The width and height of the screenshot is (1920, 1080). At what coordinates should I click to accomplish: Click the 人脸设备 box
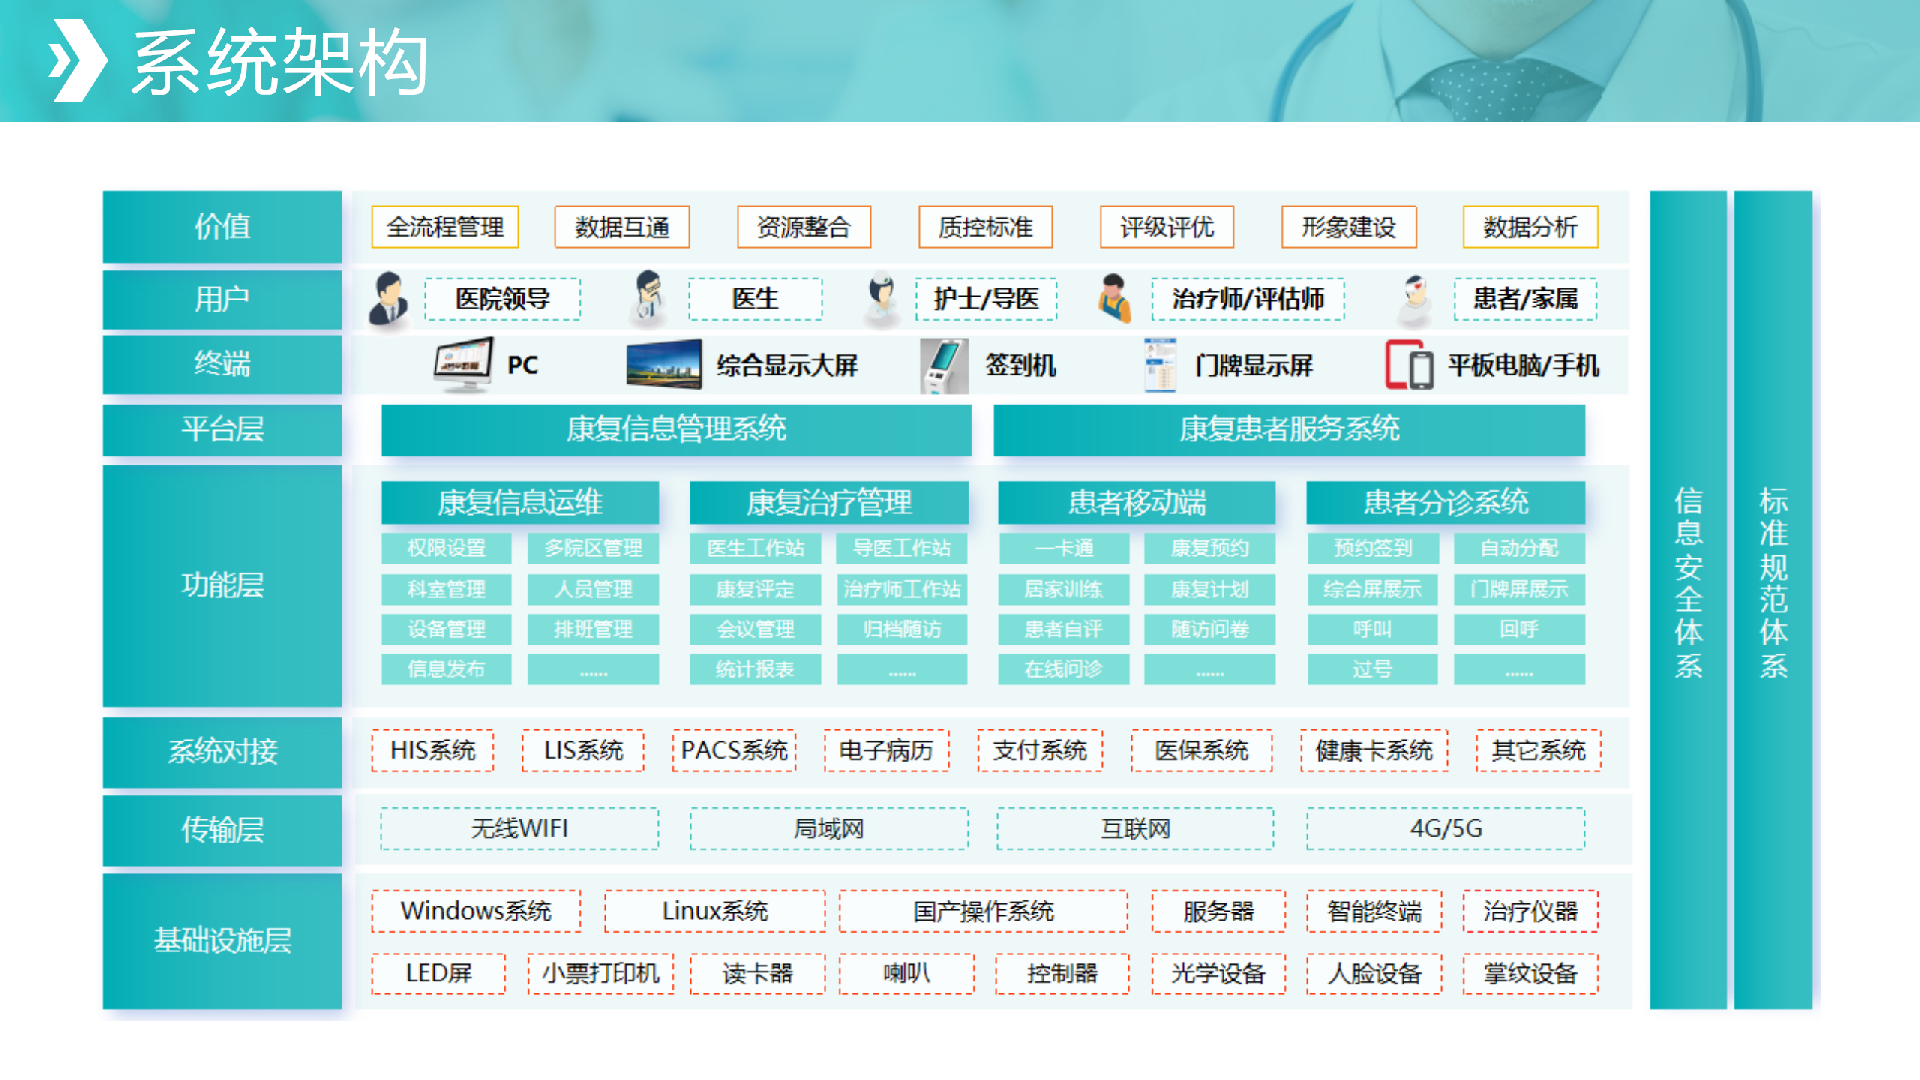coord(1374,973)
